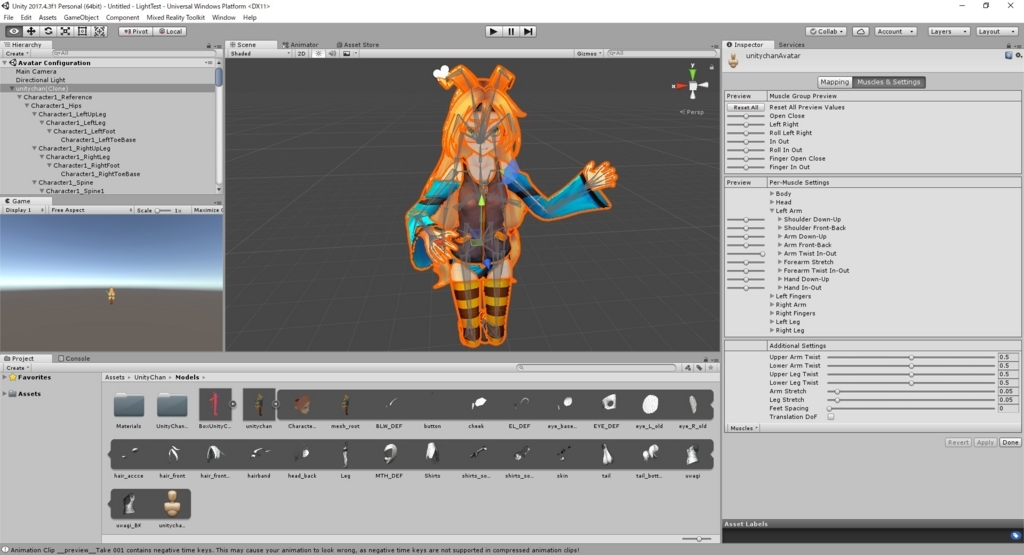This screenshot has height=555, width=1024.
Task: Click the Pause button
Action: 511,31
